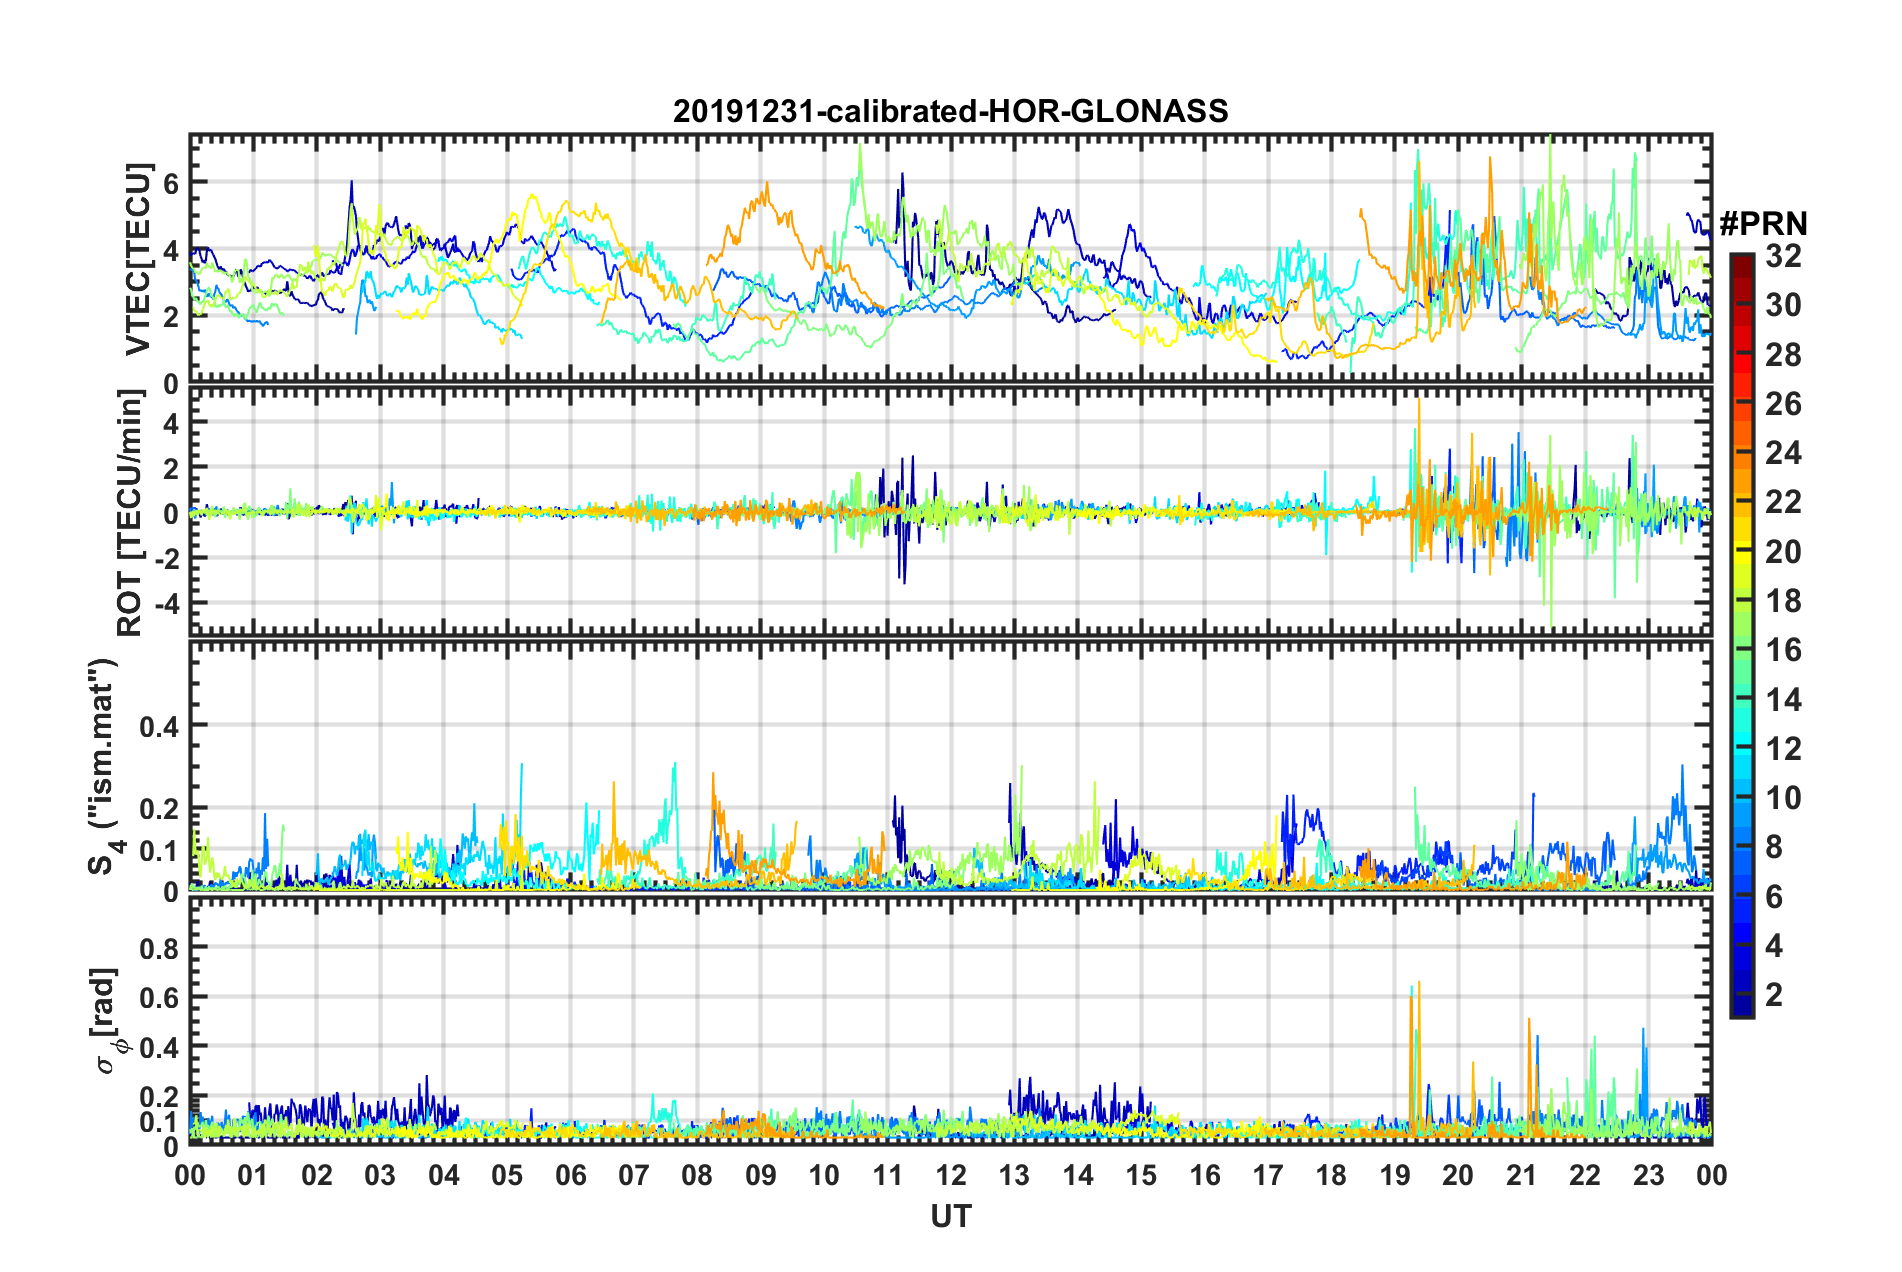
Task: Click the plot title 20191231-calibrated-HOR-GLONASS
Action: 950,111
